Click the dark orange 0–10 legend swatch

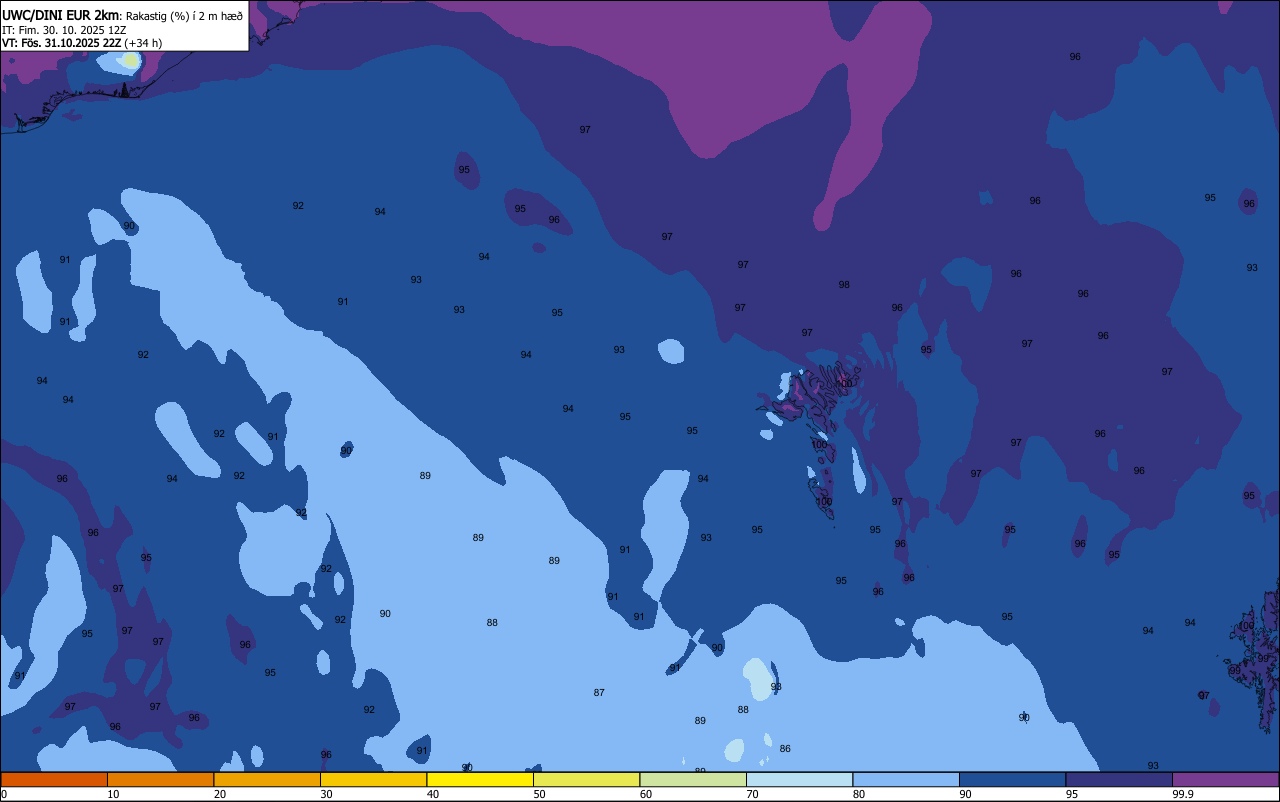pos(54,779)
